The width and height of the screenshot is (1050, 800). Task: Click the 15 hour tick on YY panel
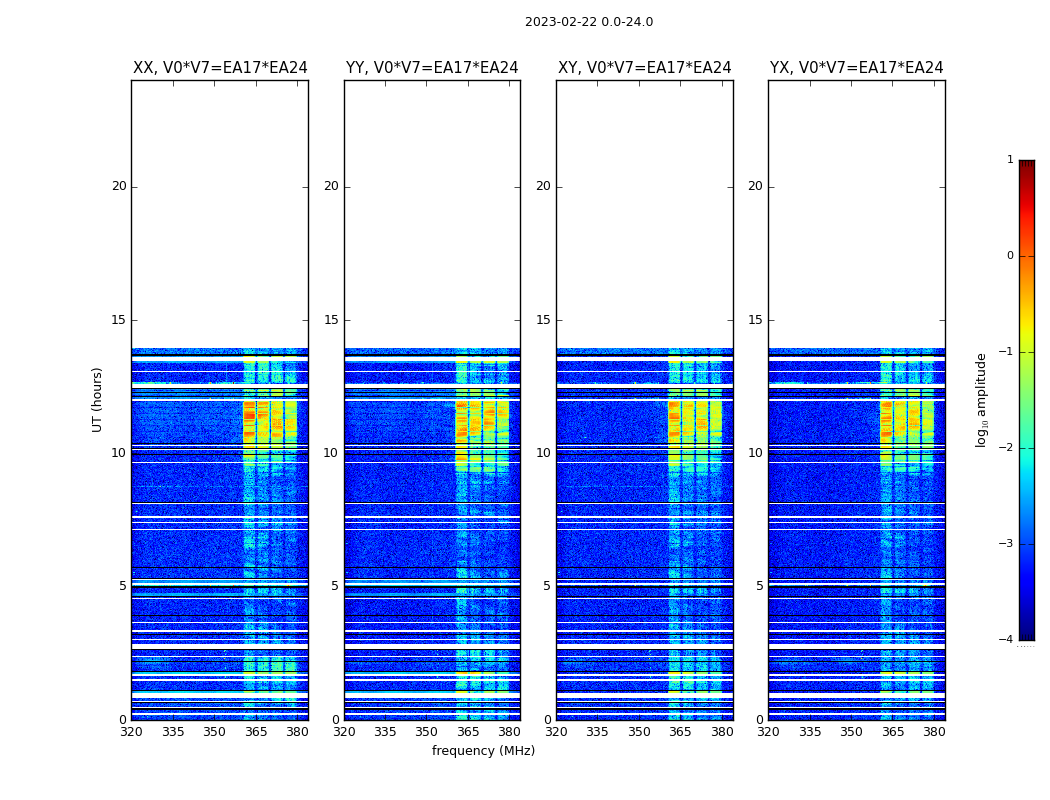331,319
